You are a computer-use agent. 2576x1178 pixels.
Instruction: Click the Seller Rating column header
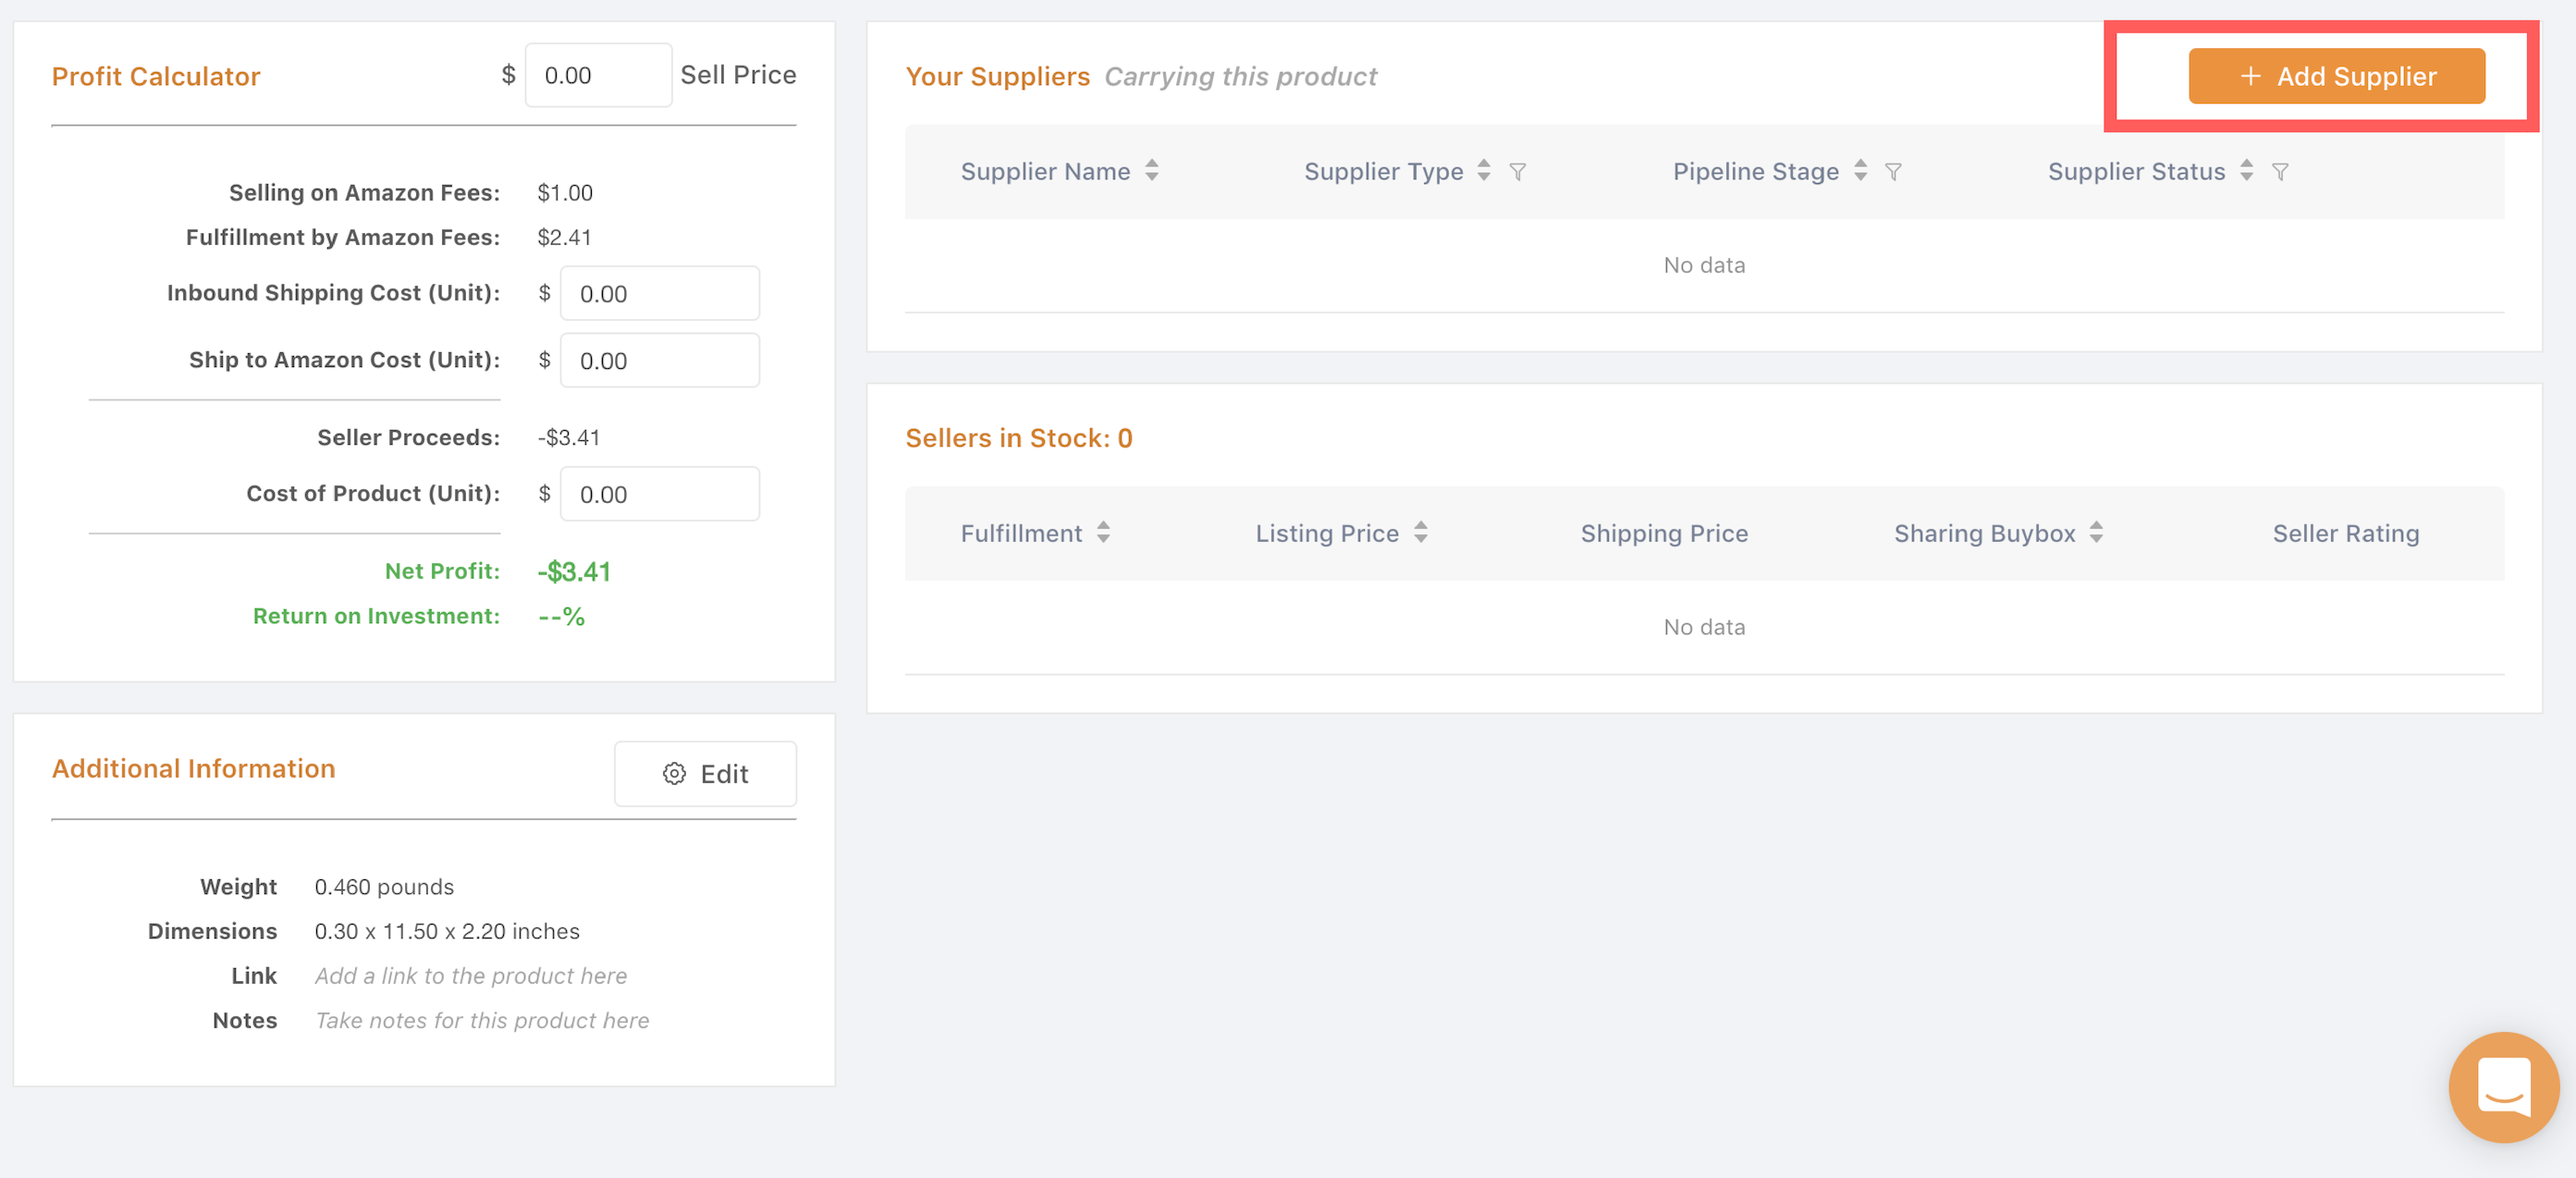click(2345, 534)
